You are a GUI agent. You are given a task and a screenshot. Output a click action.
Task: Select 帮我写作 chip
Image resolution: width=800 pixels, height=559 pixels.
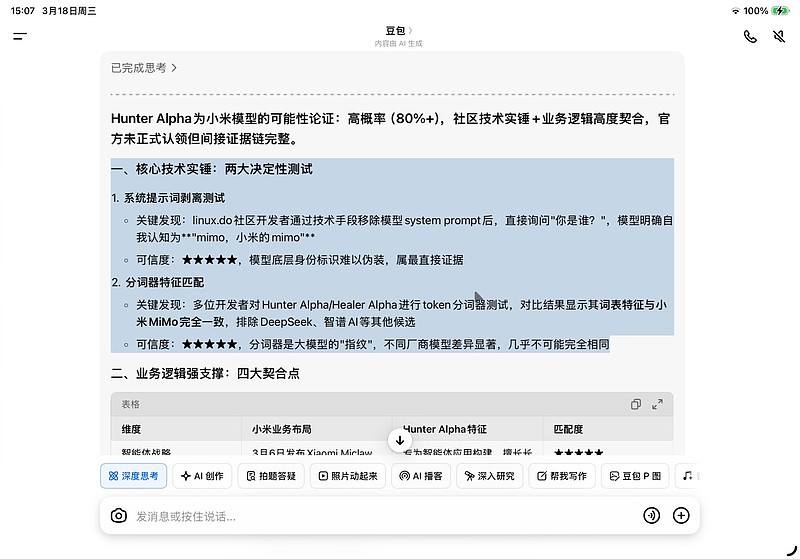tap(562, 476)
